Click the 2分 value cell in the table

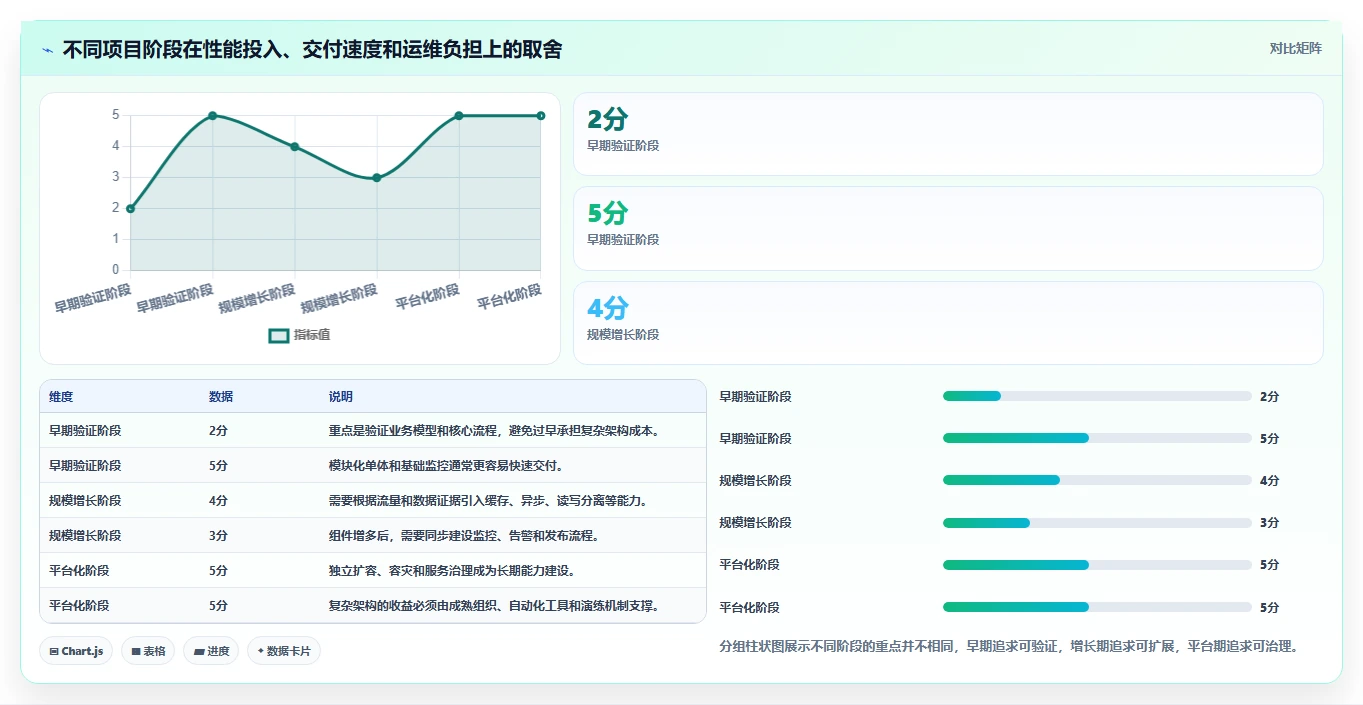coord(218,431)
